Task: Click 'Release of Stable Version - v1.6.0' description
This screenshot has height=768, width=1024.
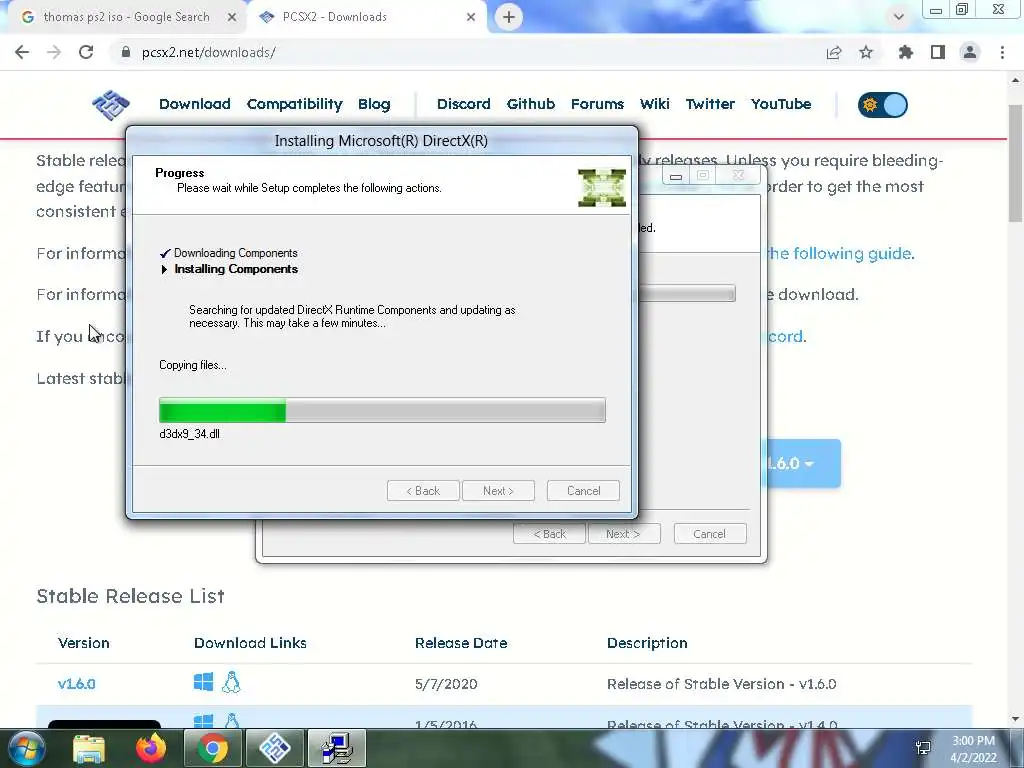Action: [x=722, y=684]
